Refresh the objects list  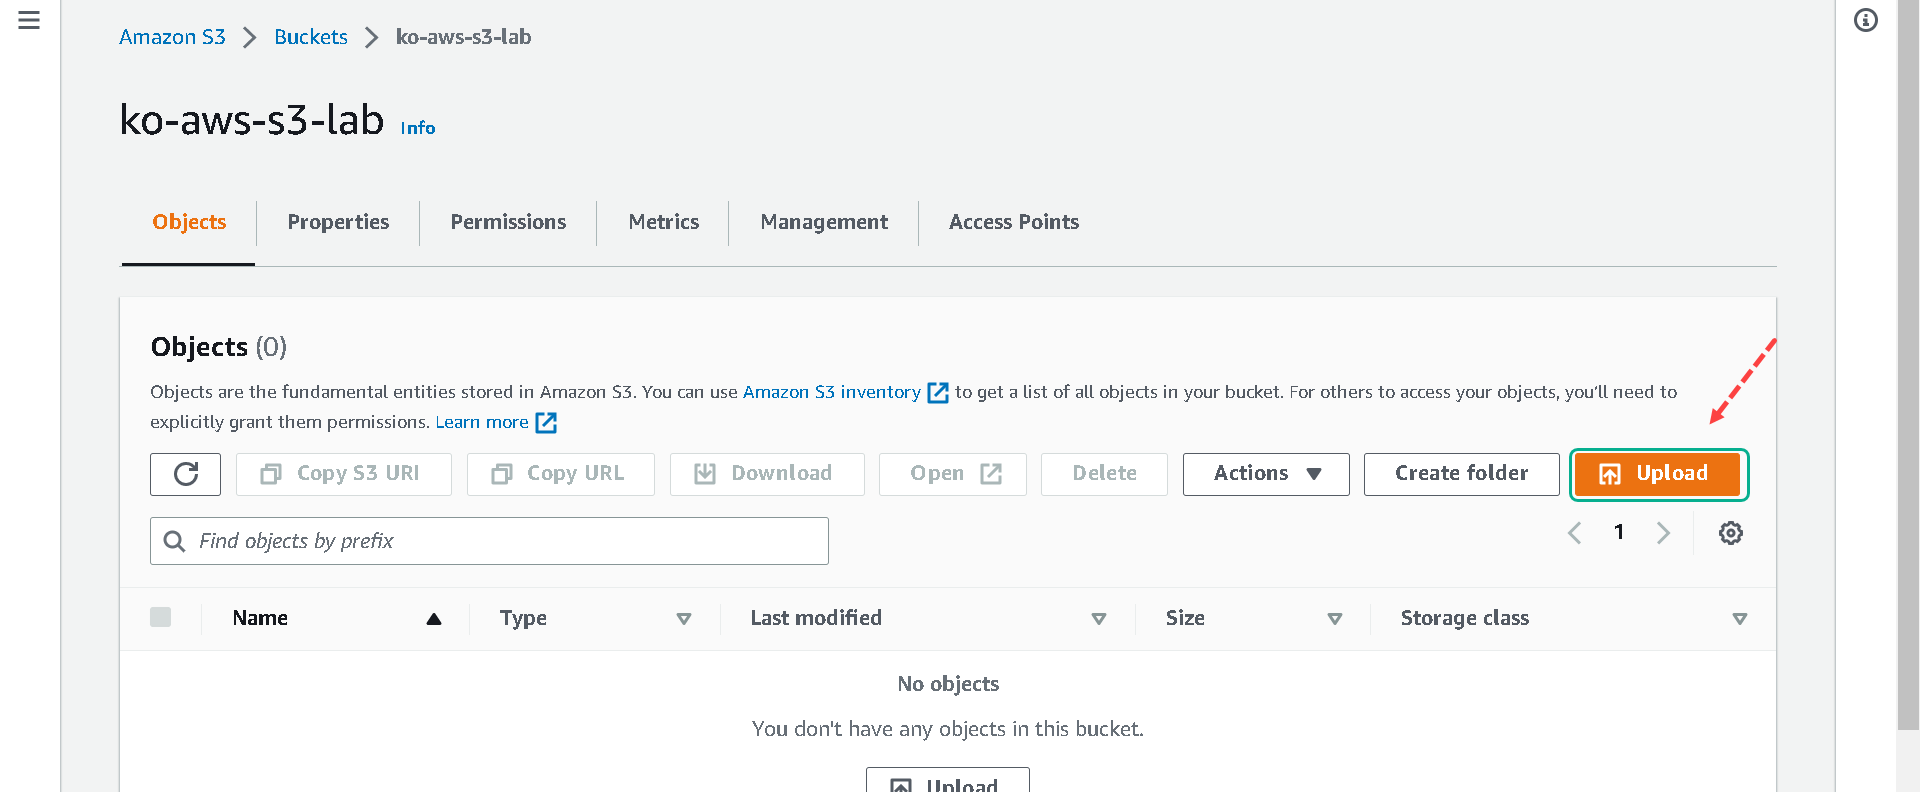[x=185, y=474]
